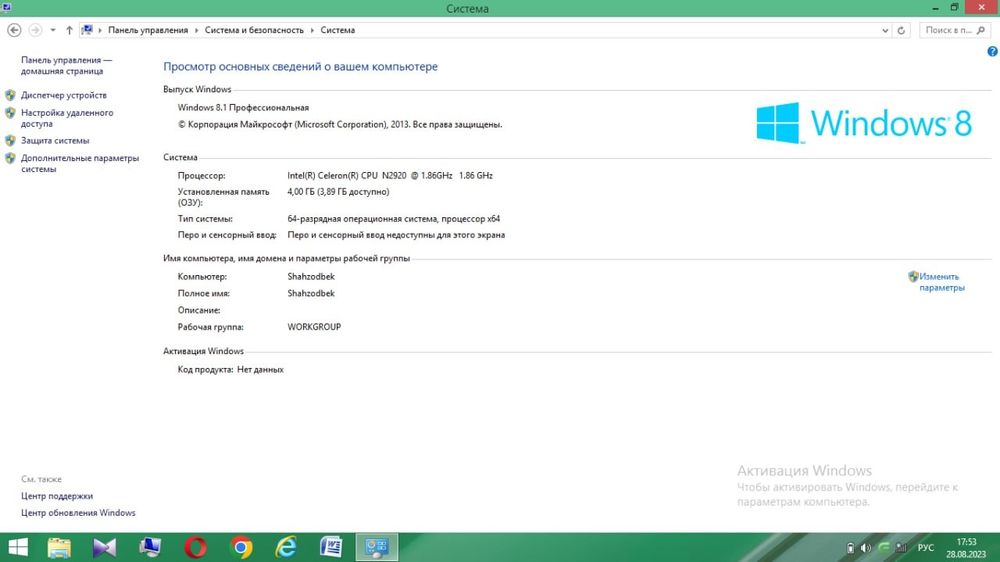The width and height of the screenshot is (1000, 562).
Task: Click the Нет данных product code value
Action: pos(260,369)
